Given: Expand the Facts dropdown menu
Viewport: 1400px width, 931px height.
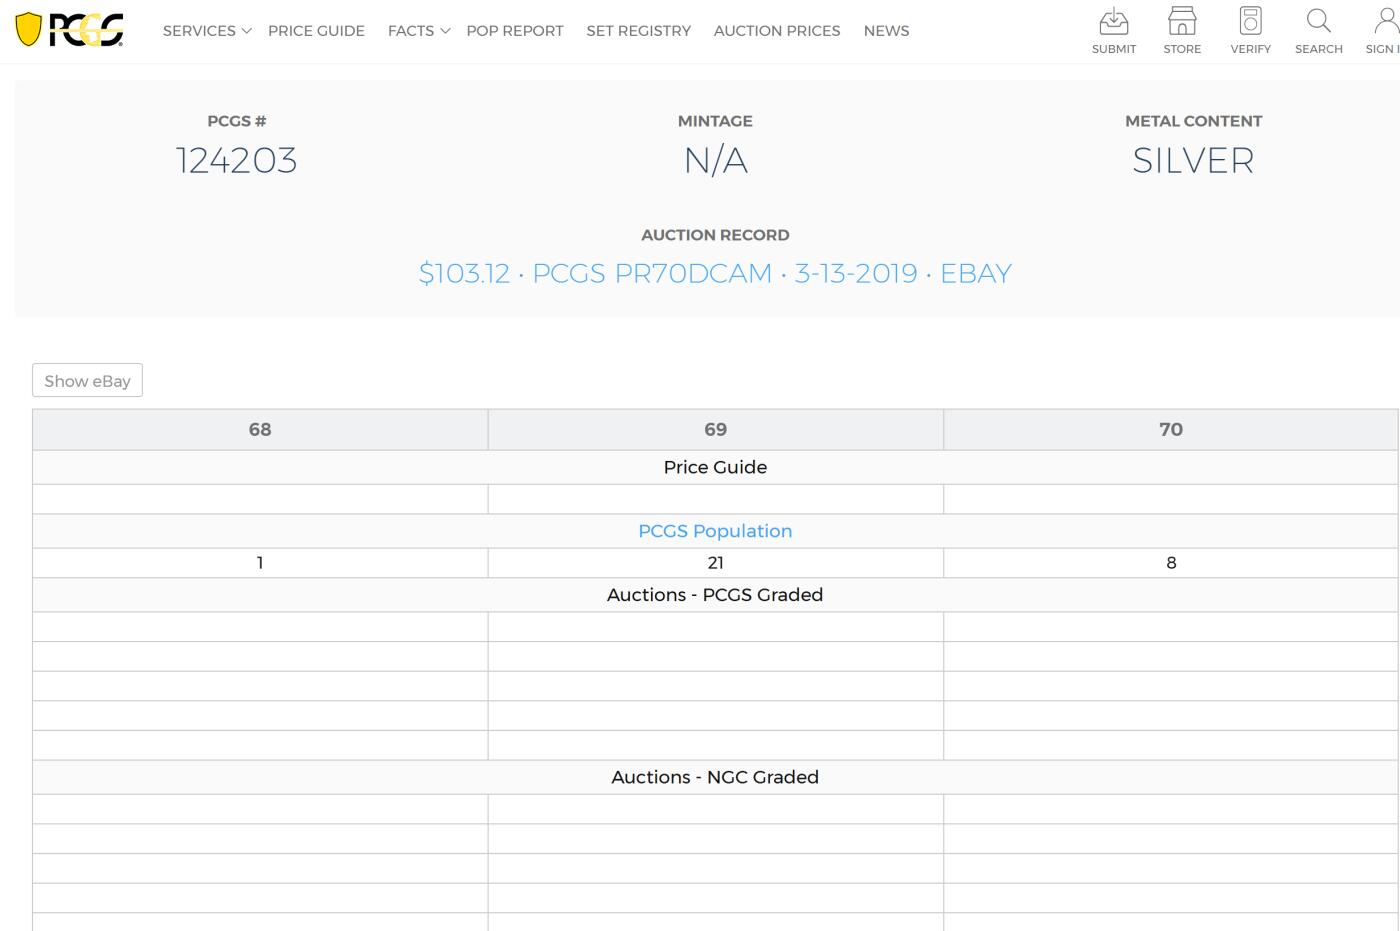Looking at the screenshot, I should (418, 31).
